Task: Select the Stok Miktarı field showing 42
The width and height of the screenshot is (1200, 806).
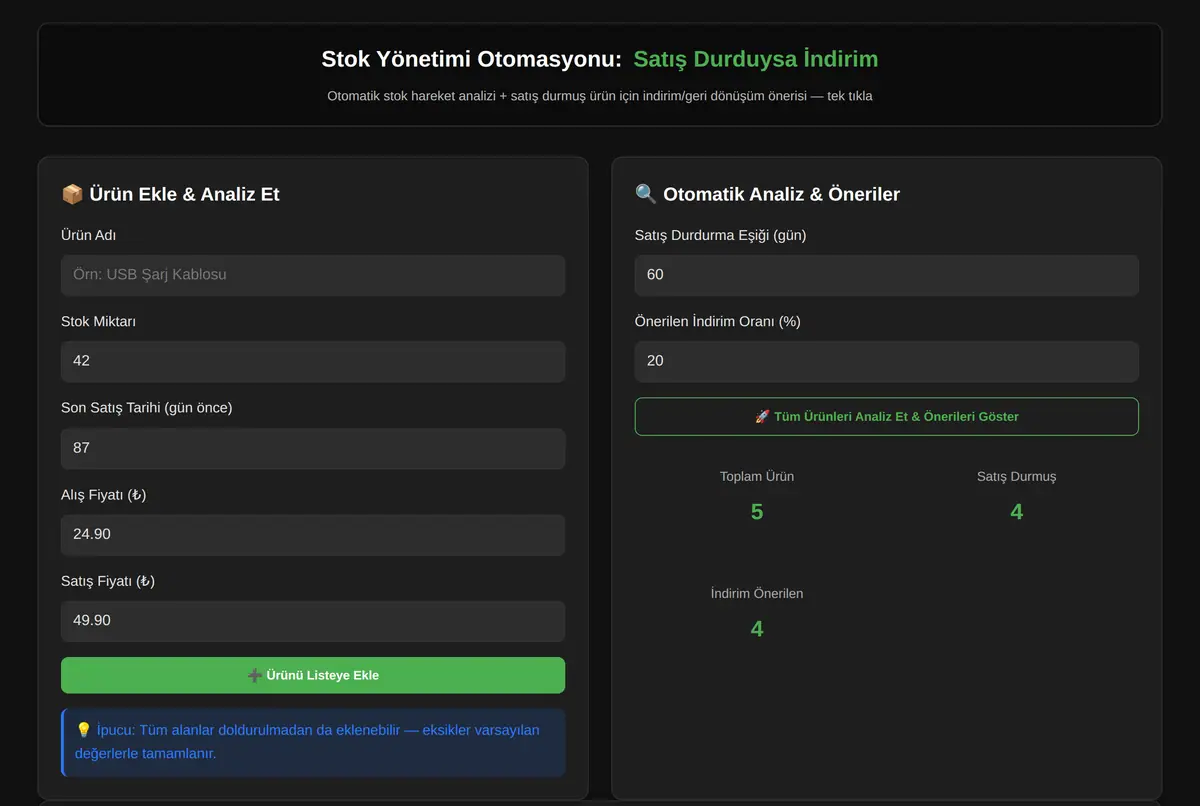Action: (x=313, y=361)
